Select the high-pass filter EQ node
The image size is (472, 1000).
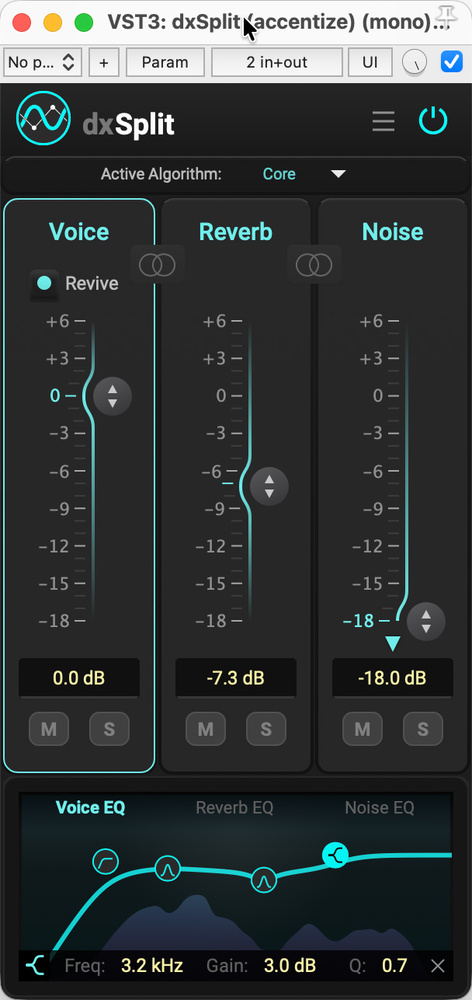pyautogui.click(x=105, y=862)
